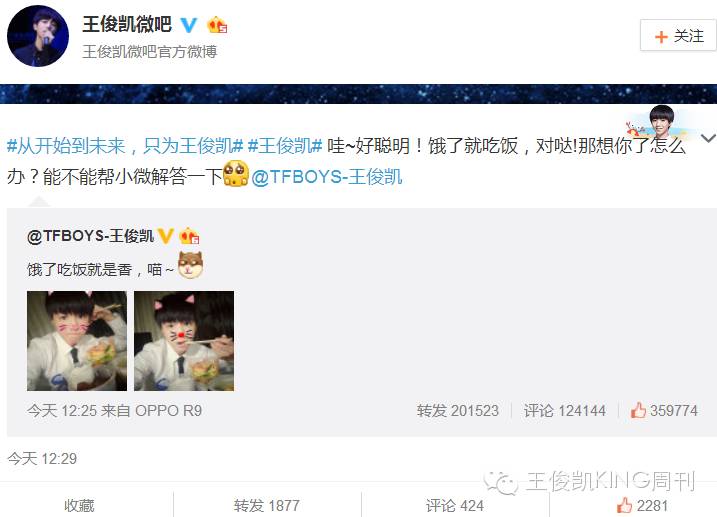
Task: Select the 收藏 tab at the bottom
Action: tap(79, 506)
